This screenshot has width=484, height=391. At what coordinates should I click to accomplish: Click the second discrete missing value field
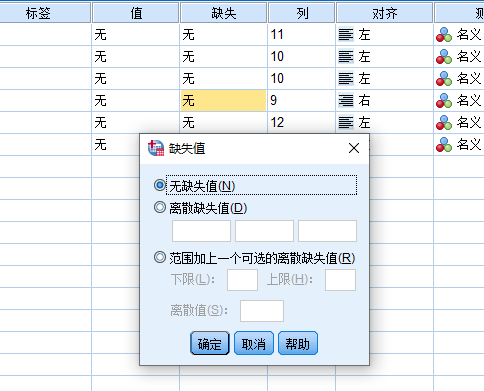264,231
